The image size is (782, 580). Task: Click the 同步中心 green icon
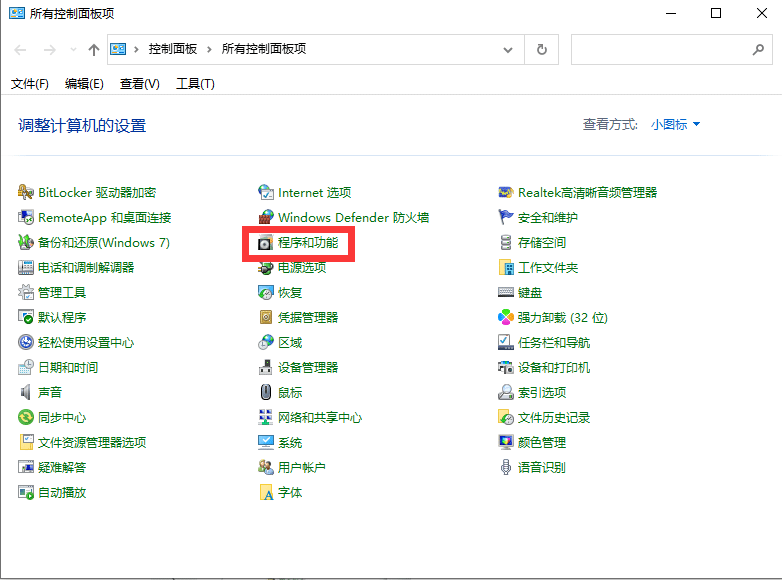click(25, 417)
